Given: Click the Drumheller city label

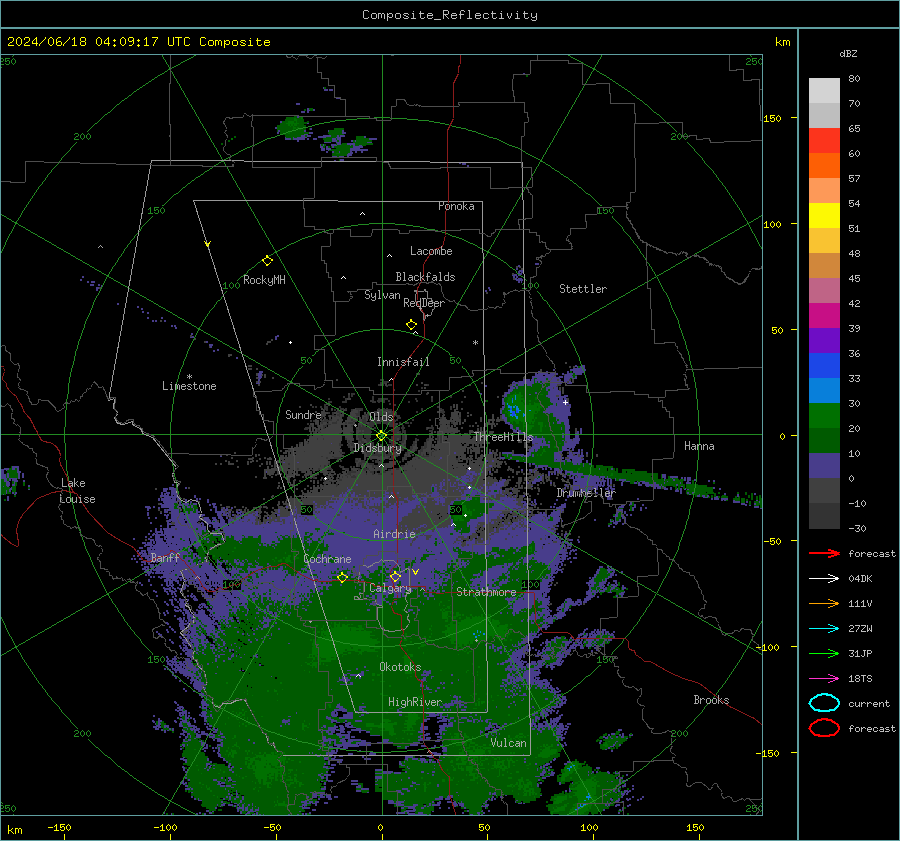Looking at the screenshot, I should [x=585, y=493].
